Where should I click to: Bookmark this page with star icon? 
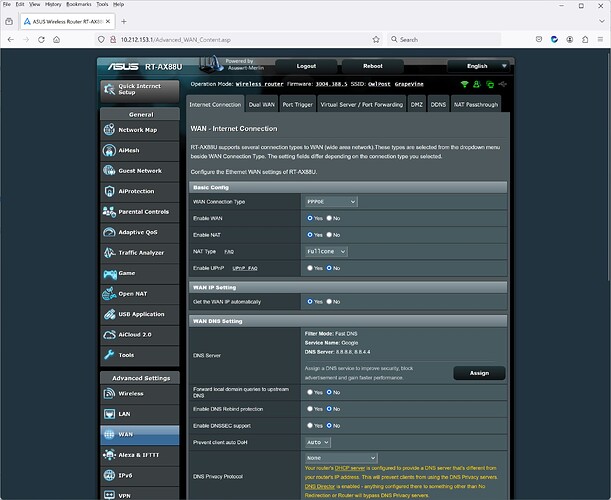pyautogui.click(x=376, y=40)
